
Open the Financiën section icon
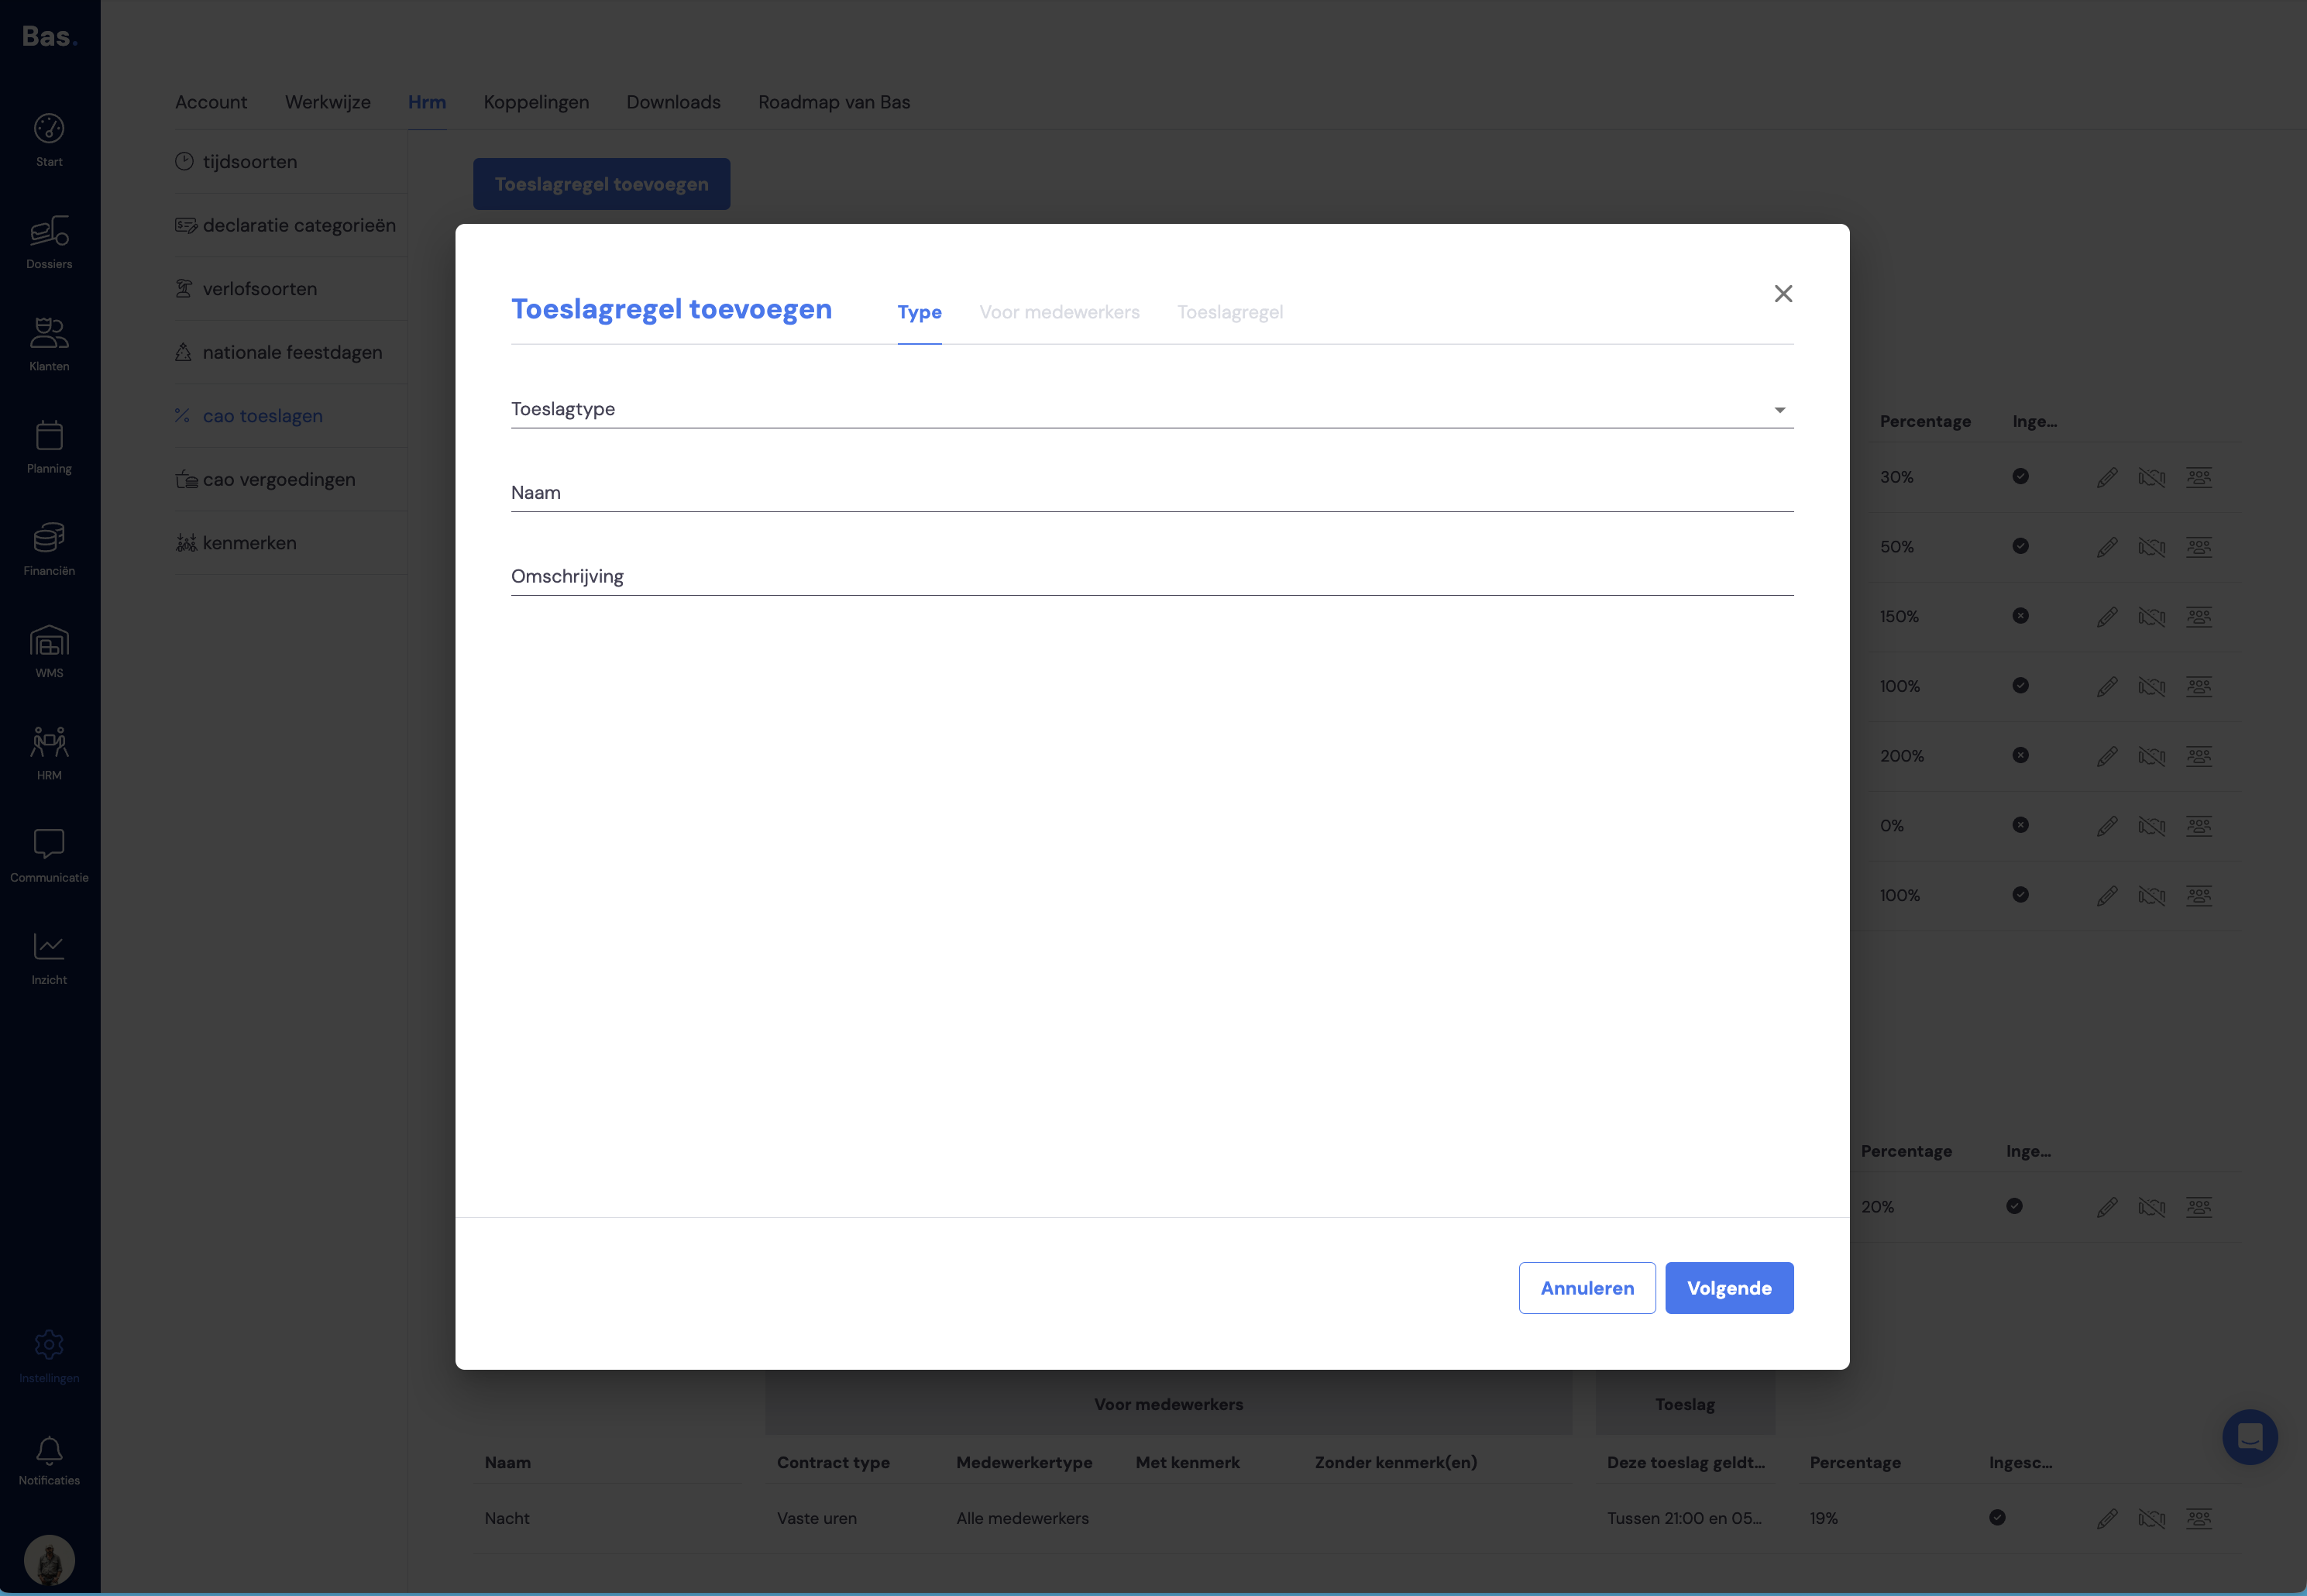(49, 537)
